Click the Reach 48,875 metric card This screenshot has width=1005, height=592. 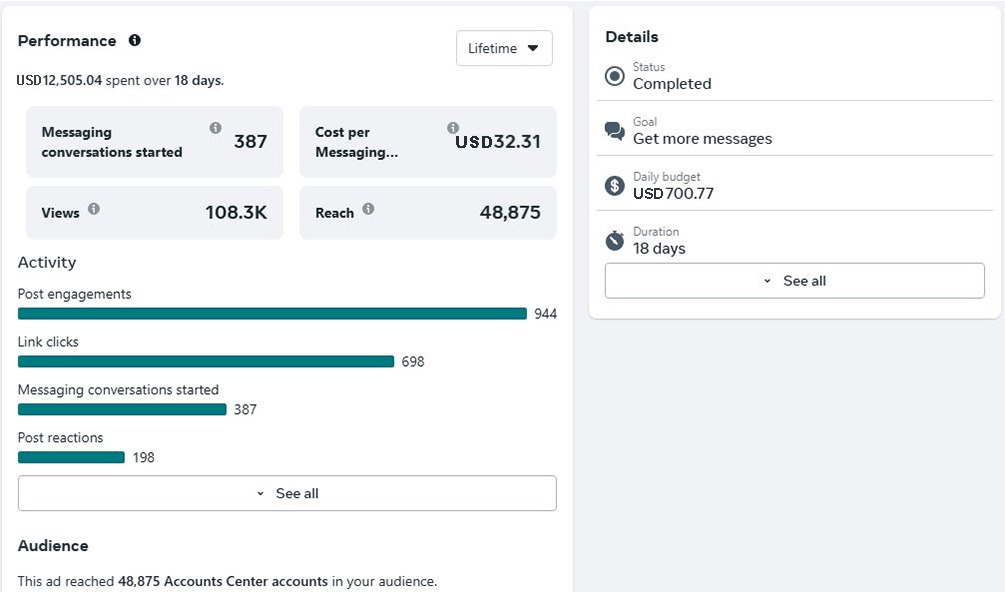click(x=428, y=212)
